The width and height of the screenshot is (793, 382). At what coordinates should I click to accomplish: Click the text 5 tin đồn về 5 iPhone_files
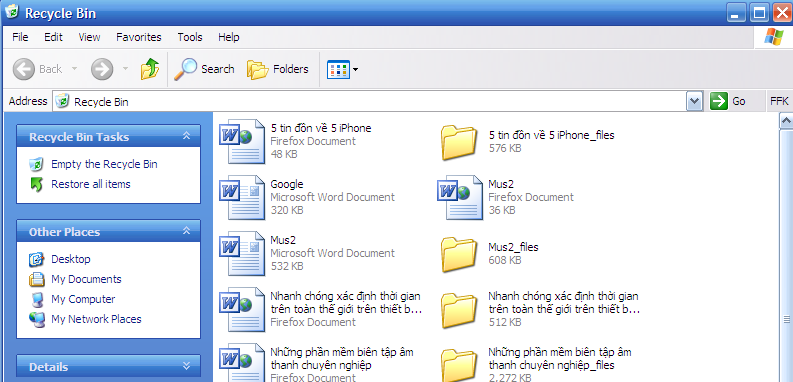552,135
